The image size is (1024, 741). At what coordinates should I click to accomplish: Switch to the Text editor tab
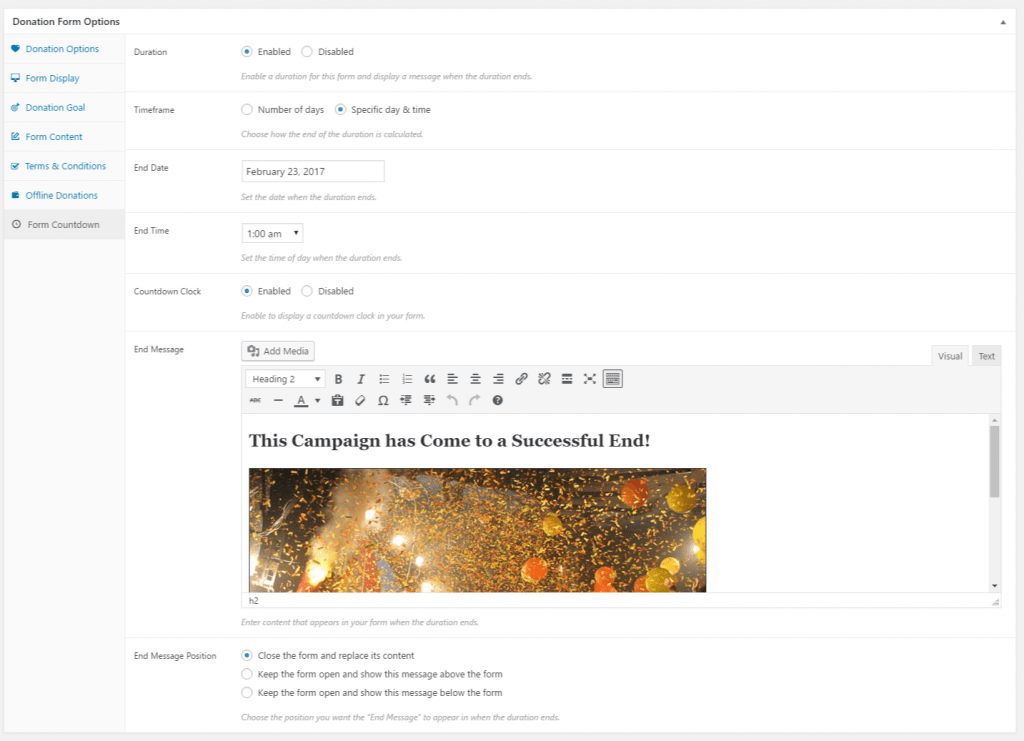tap(986, 356)
